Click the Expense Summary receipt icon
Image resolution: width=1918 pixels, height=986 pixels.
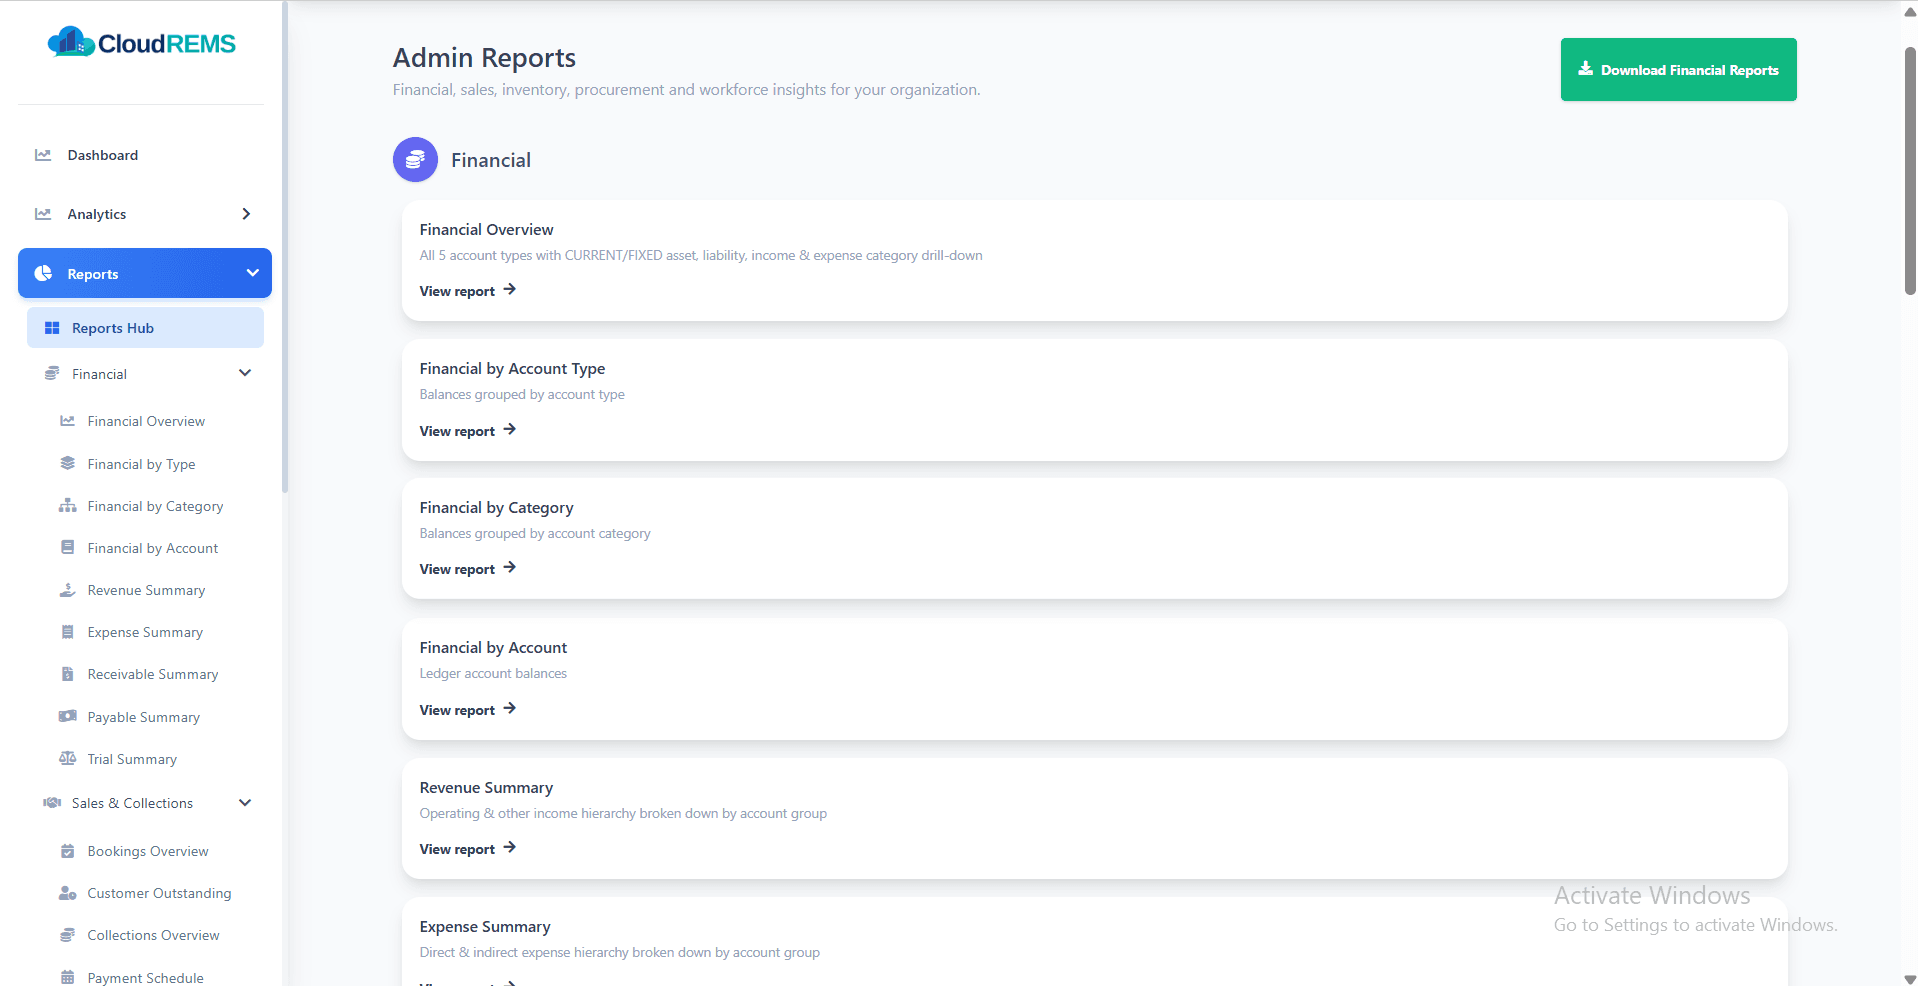67,632
